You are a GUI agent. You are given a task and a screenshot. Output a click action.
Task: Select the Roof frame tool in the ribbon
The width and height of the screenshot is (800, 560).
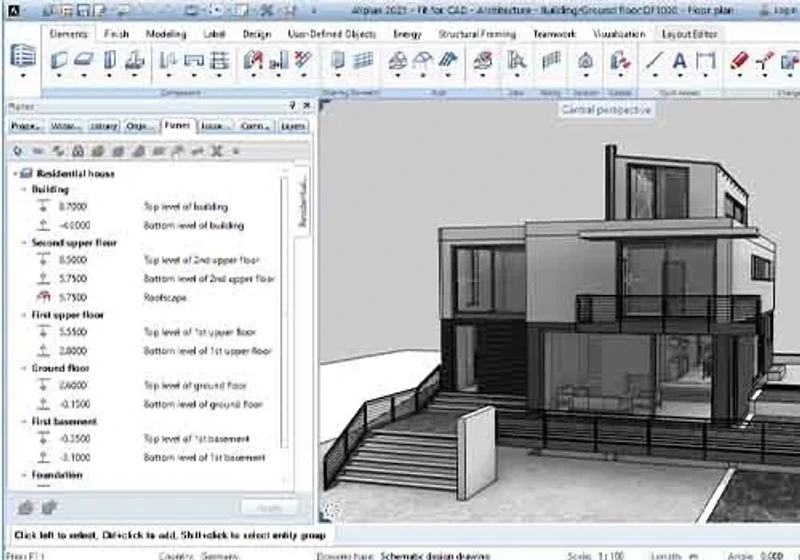click(397, 61)
